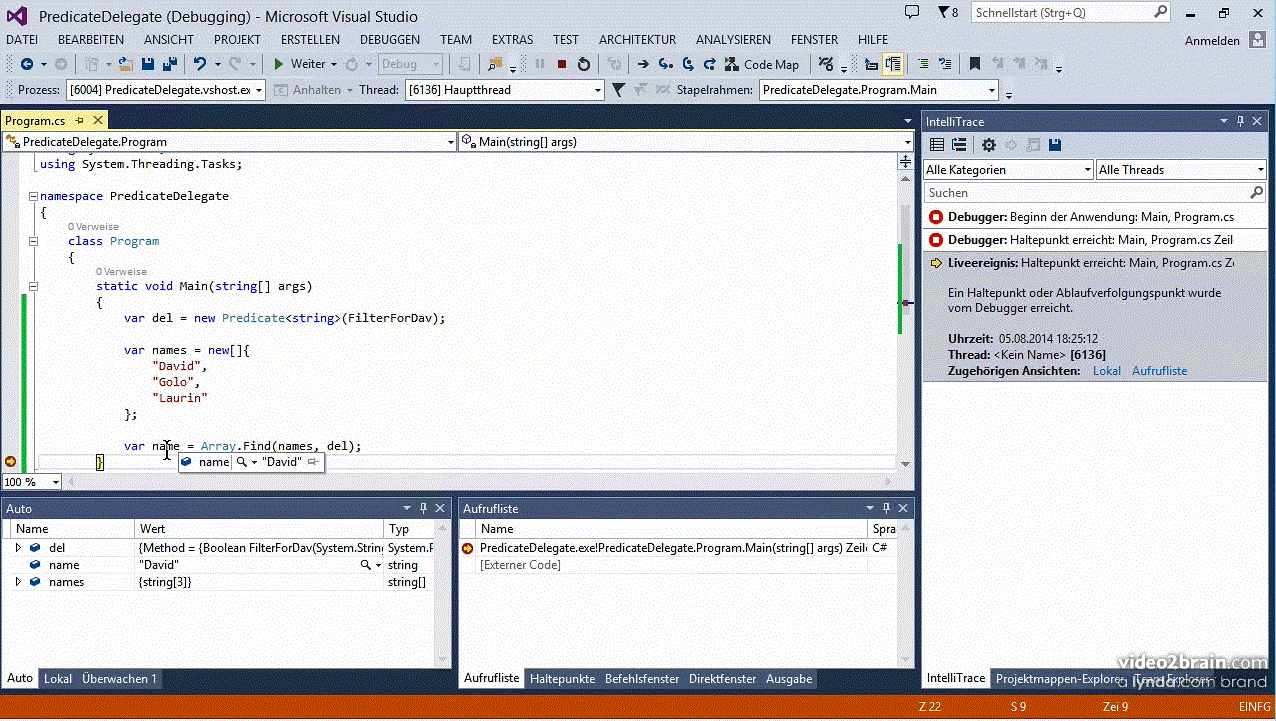This screenshot has width=1276, height=721.
Task: Open the DEBUGGEN menu
Action: pyautogui.click(x=390, y=40)
